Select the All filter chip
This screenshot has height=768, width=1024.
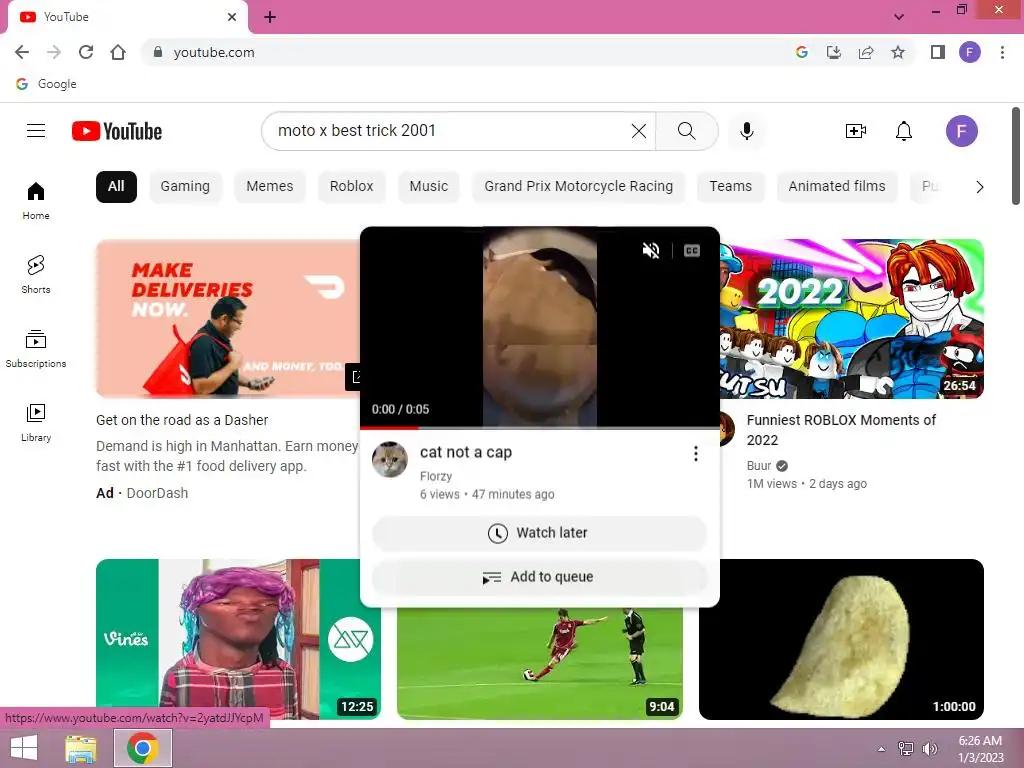(116, 187)
